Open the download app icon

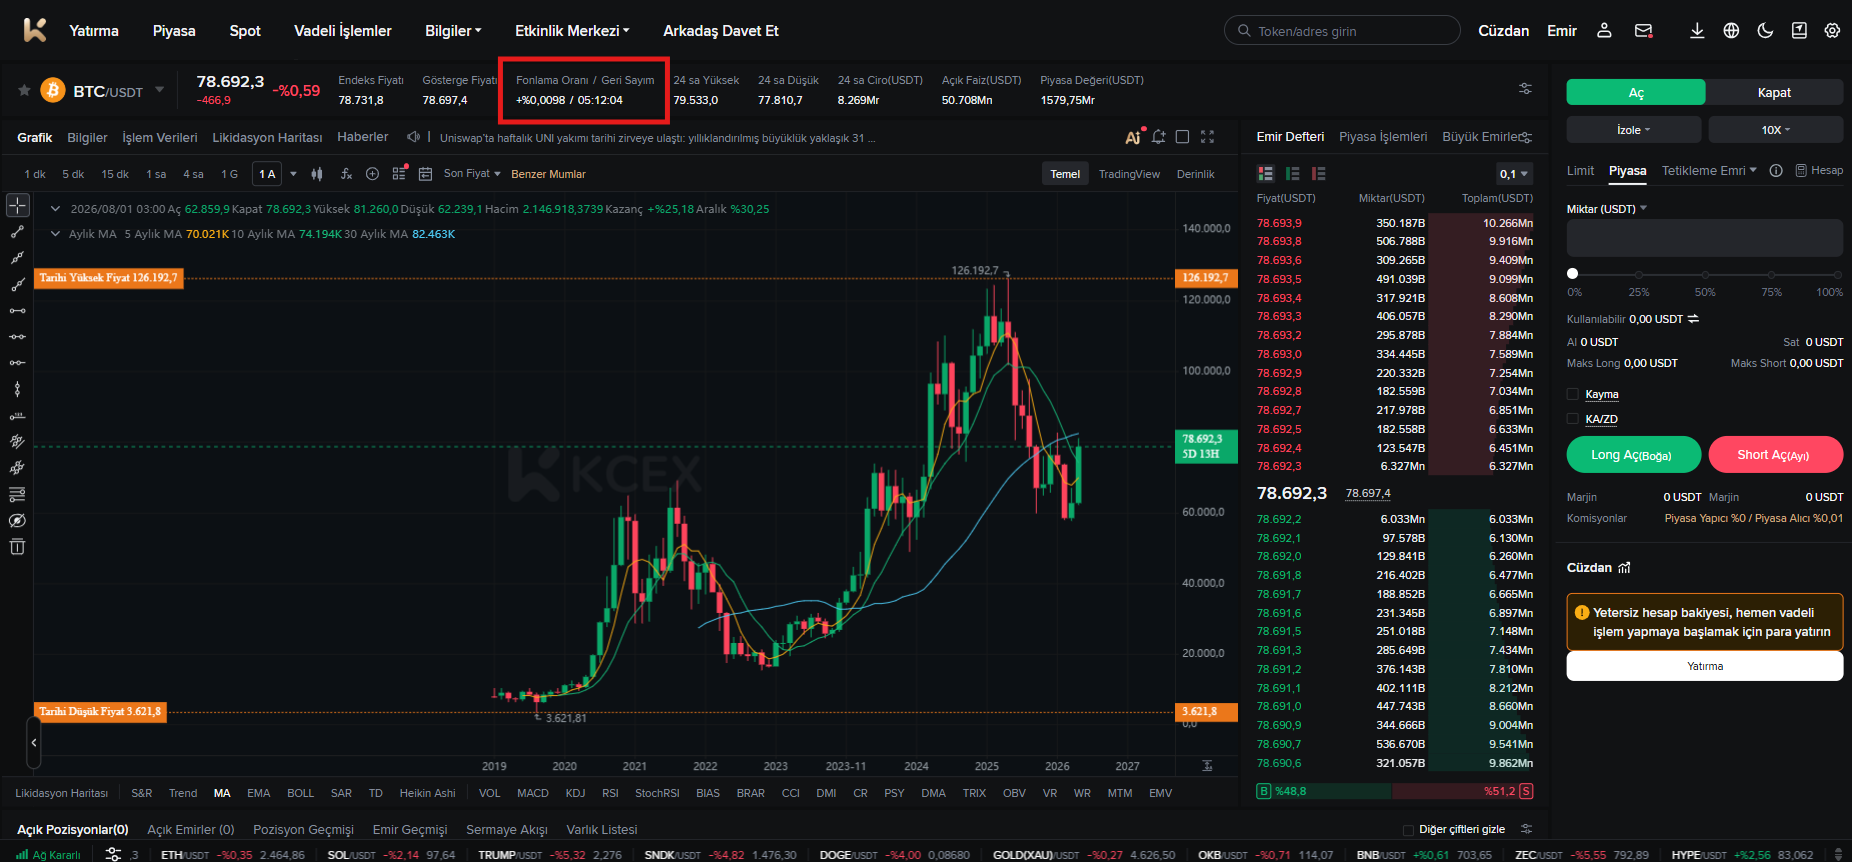(1697, 31)
